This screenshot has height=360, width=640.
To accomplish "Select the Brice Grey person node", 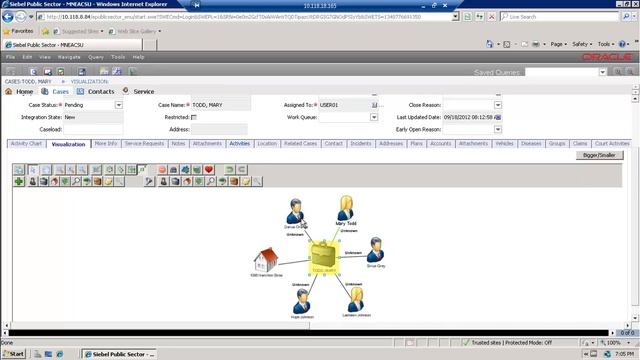I will pyautogui.click(x=375, y=250).
